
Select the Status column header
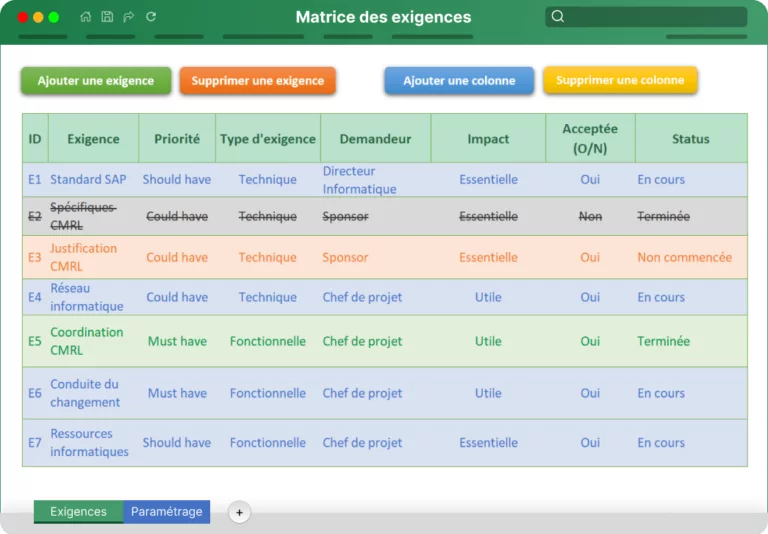click(x=691, y=139)
